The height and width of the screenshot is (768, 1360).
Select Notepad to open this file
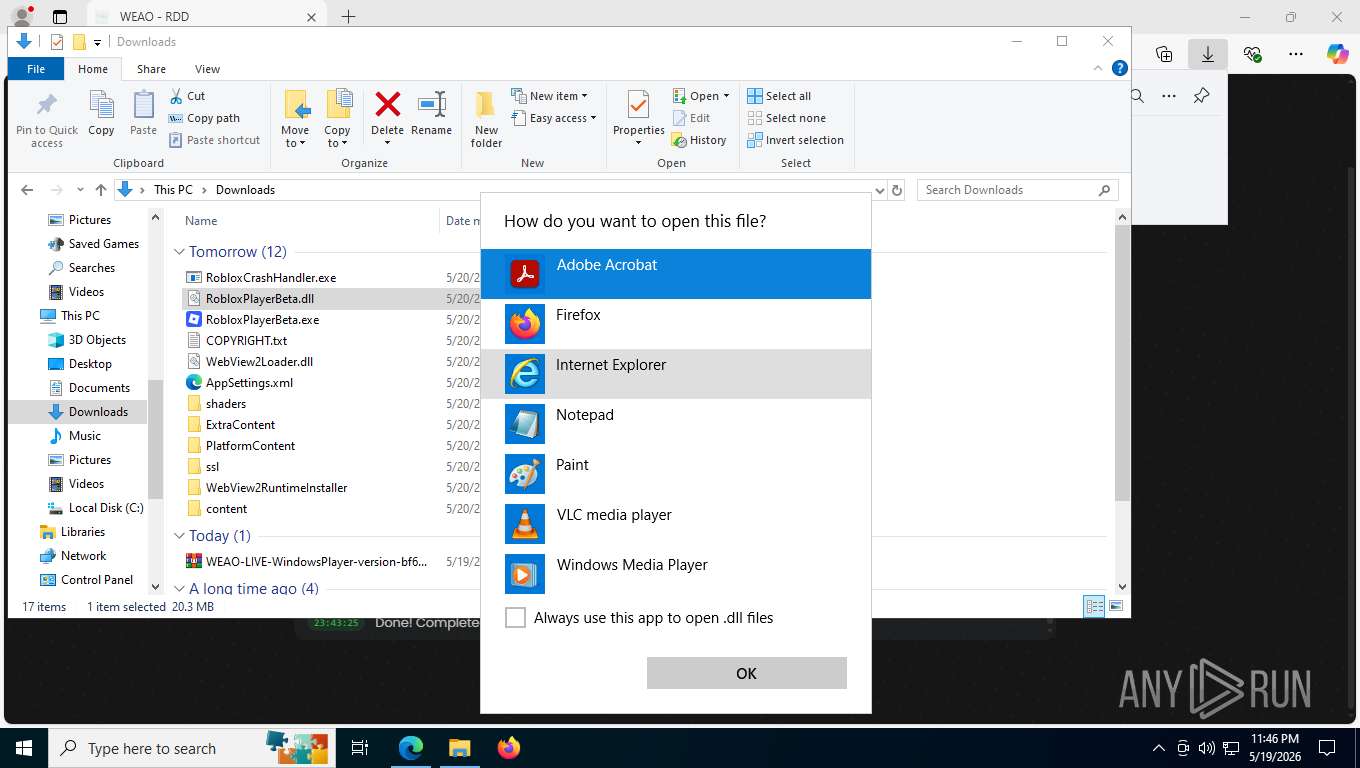[676, 423]
